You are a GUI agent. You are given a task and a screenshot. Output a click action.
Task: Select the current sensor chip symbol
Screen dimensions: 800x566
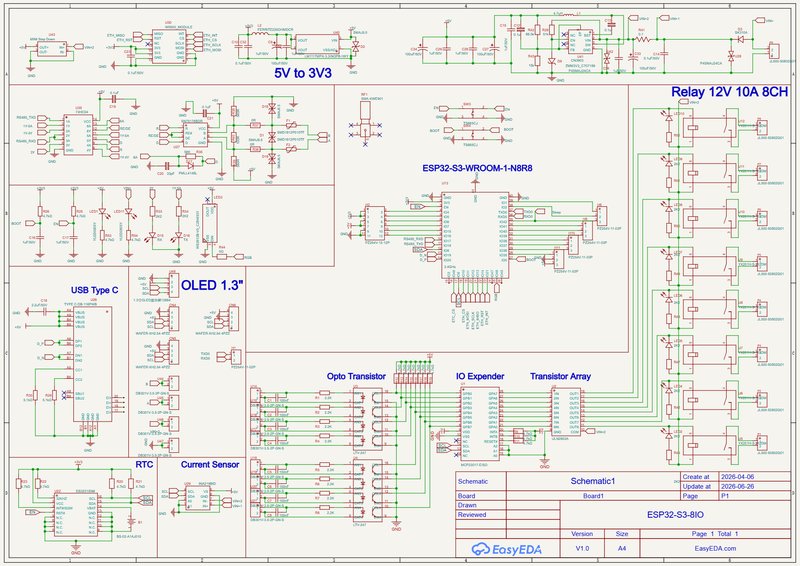[x=197, y=498]
